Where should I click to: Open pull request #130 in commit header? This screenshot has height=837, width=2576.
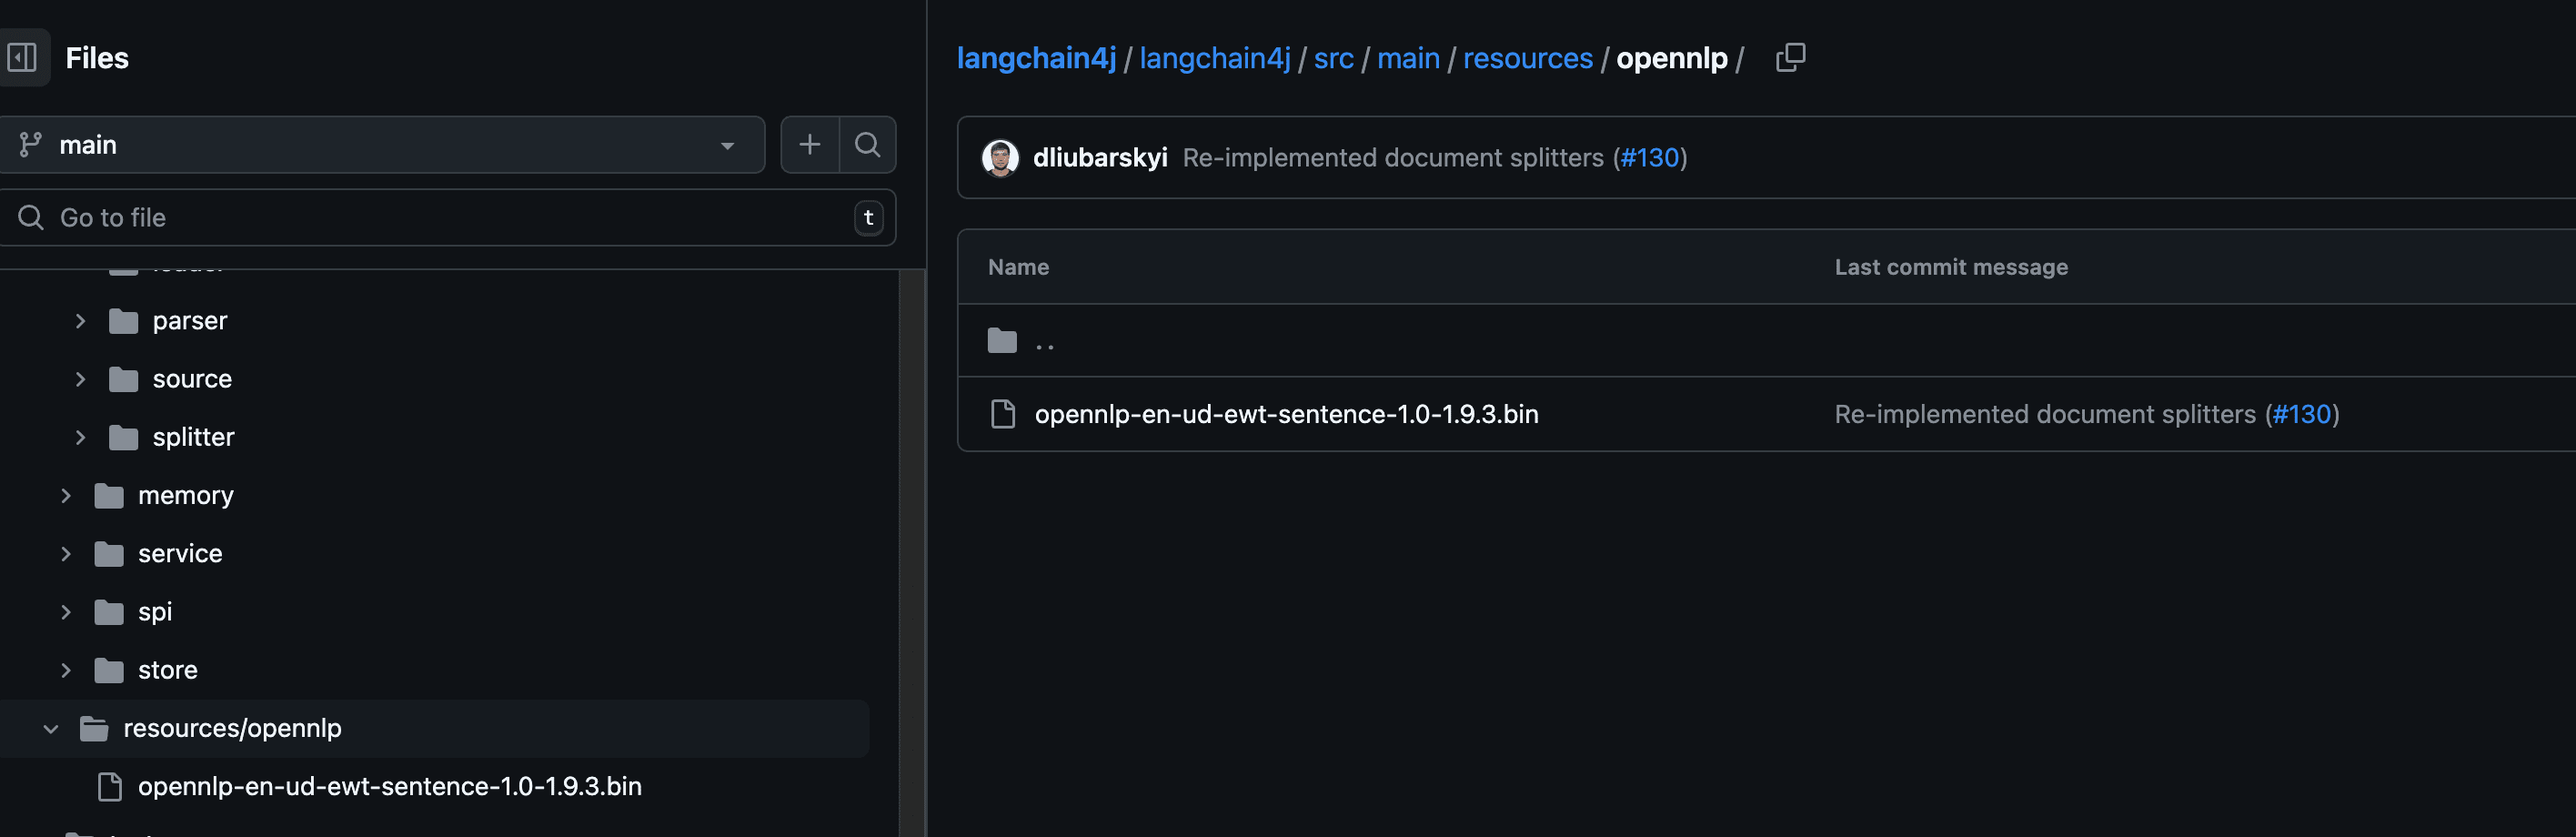(1650, 158)
